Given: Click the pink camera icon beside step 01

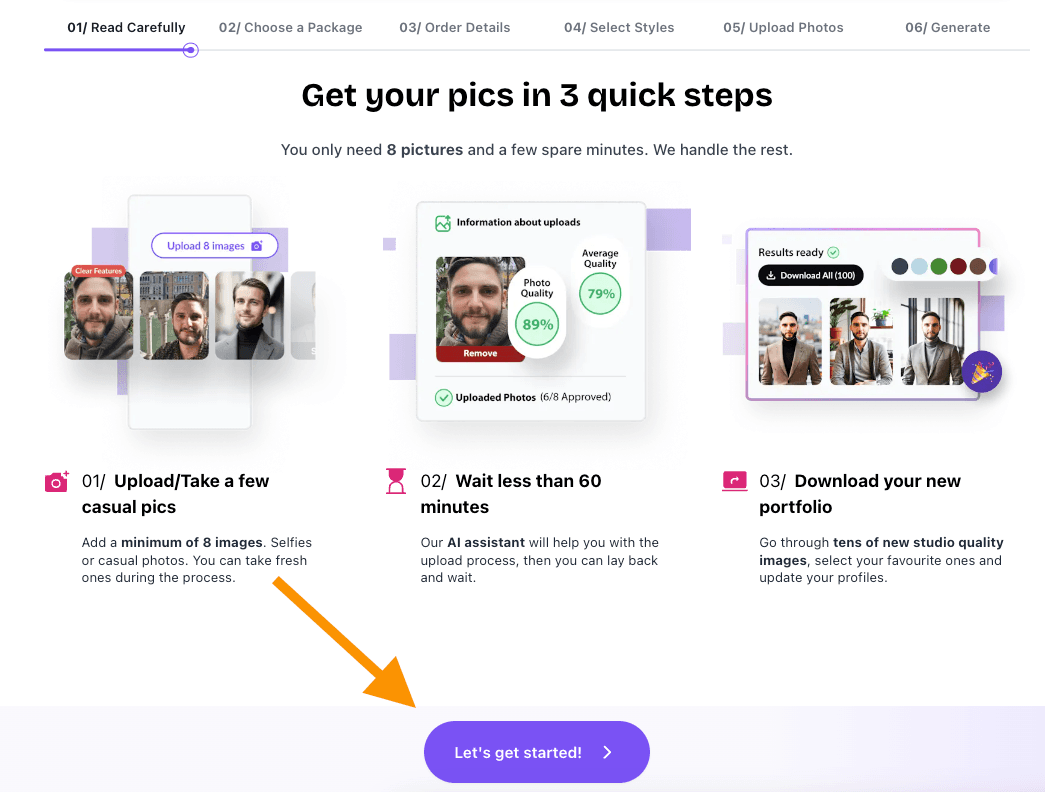Looking at the screenshot, I should (x=57, y=481).
